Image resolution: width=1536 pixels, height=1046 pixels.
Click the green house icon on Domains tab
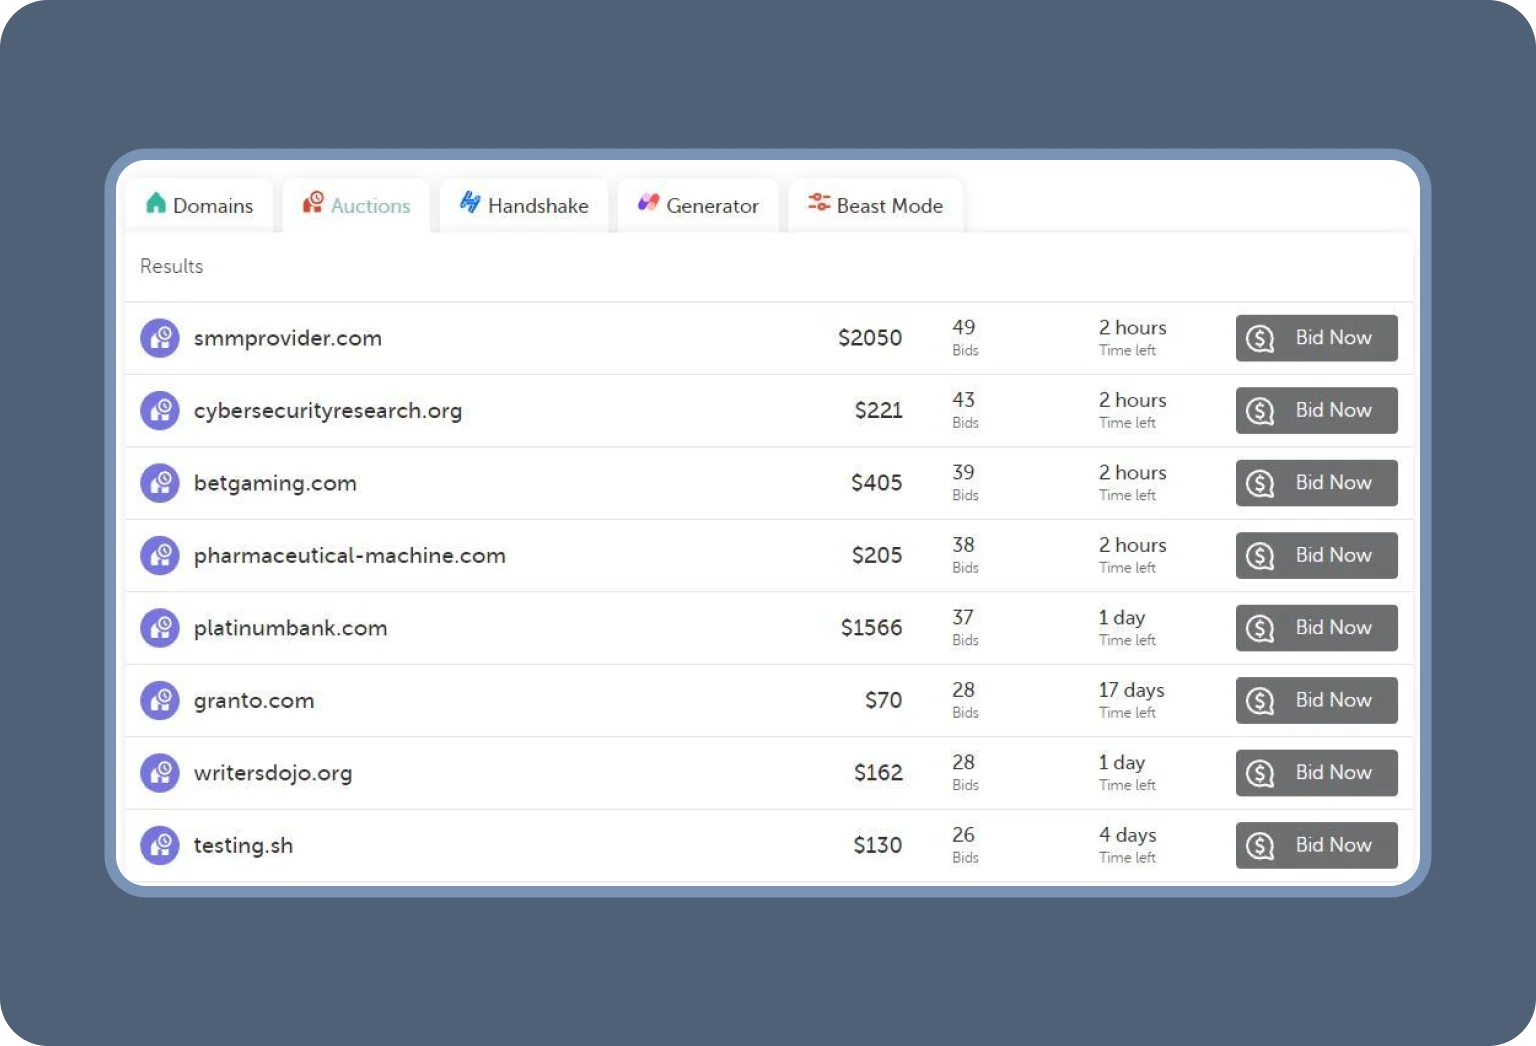point(156,203)
